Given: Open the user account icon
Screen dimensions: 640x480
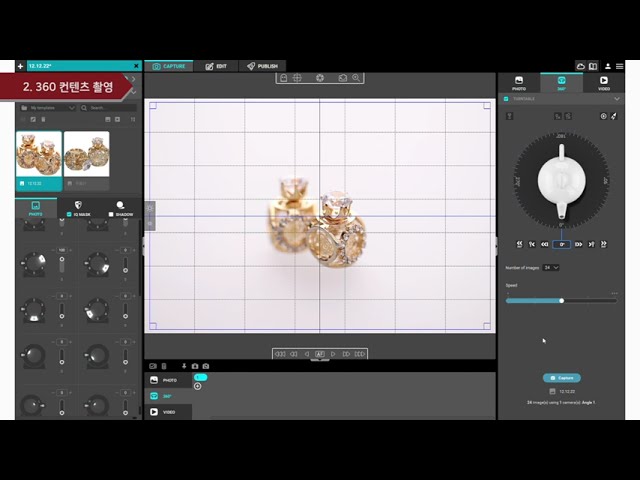Looking at the screenshot, I should pyautogui.click(x=607, y=66).
